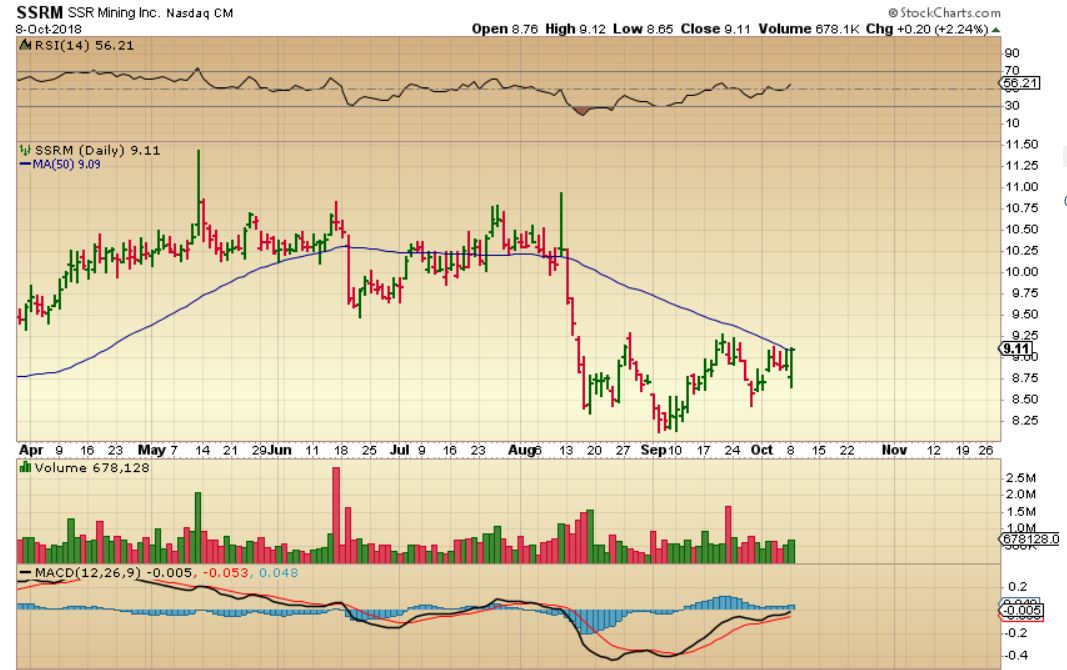Click the -0.4 MACD axis label
1067x670 pixels.
click(1017, 656)
